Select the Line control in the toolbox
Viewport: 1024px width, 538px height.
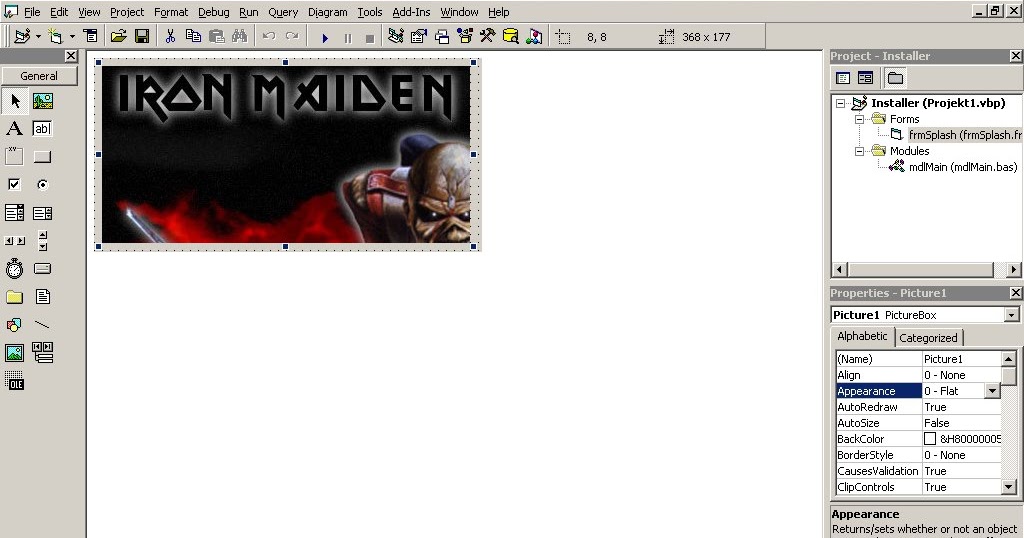(42, 324)
